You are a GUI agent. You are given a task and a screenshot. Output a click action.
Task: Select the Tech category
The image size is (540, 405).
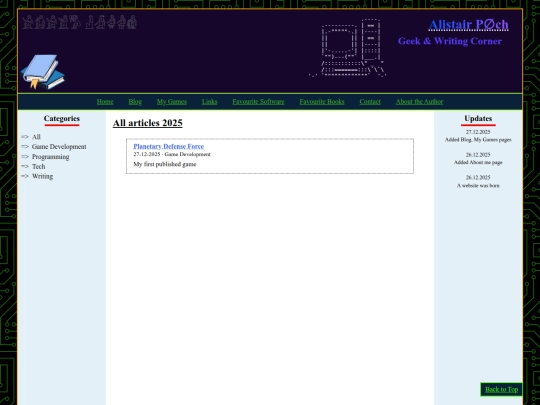pos(38,166)
